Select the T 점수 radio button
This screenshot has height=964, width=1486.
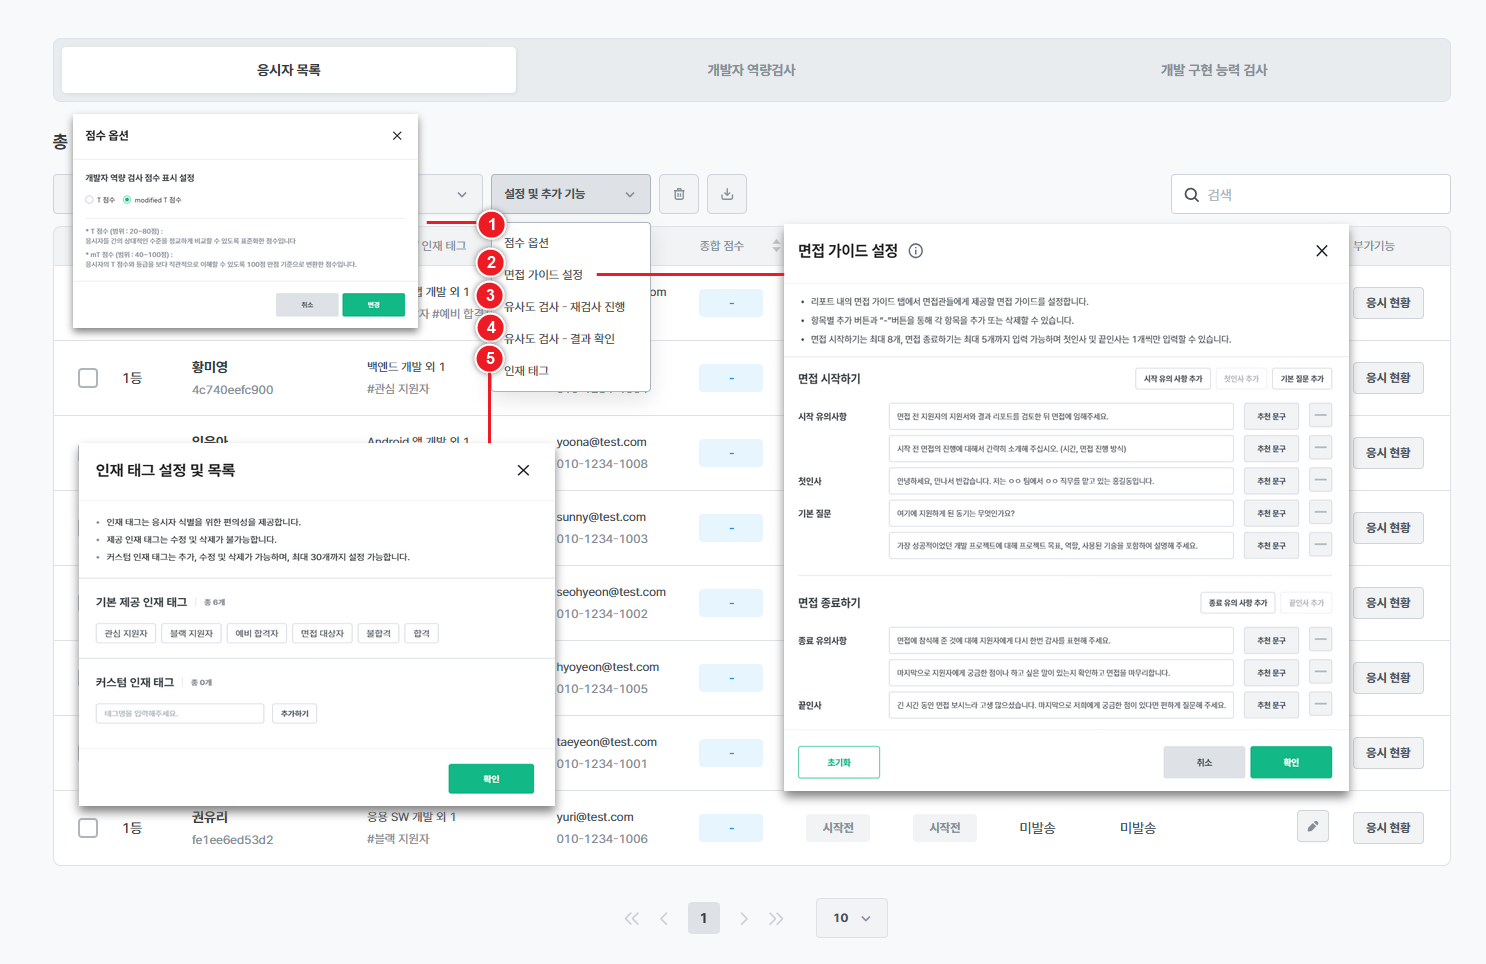tap(90, 200)
